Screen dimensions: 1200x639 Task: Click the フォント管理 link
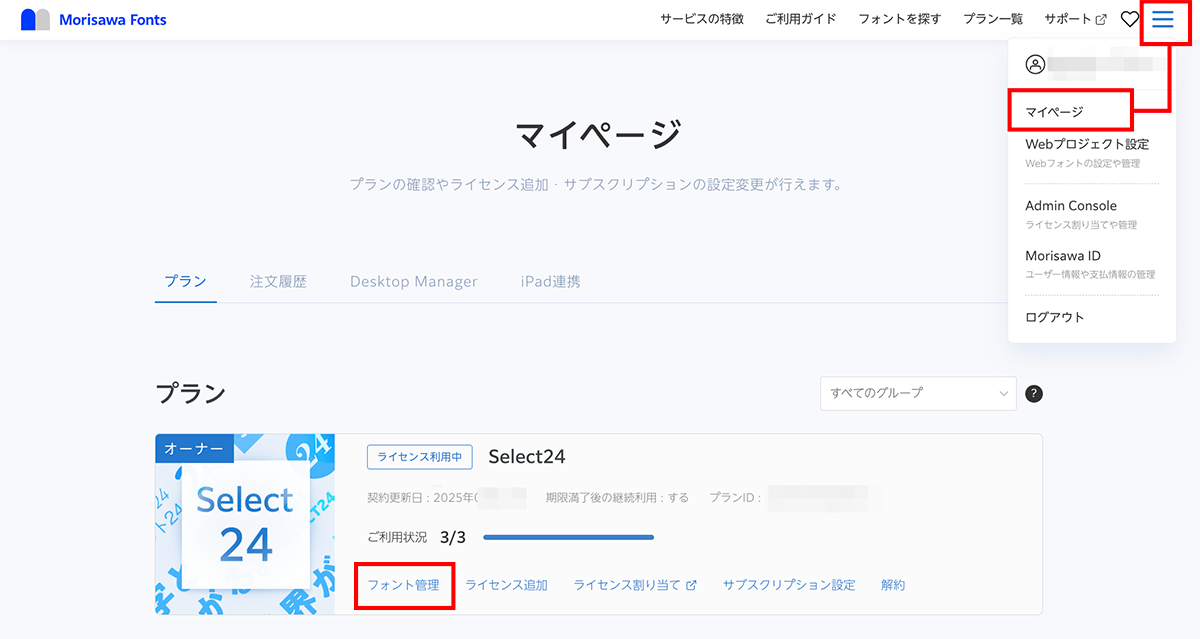[x=403, y=585]
